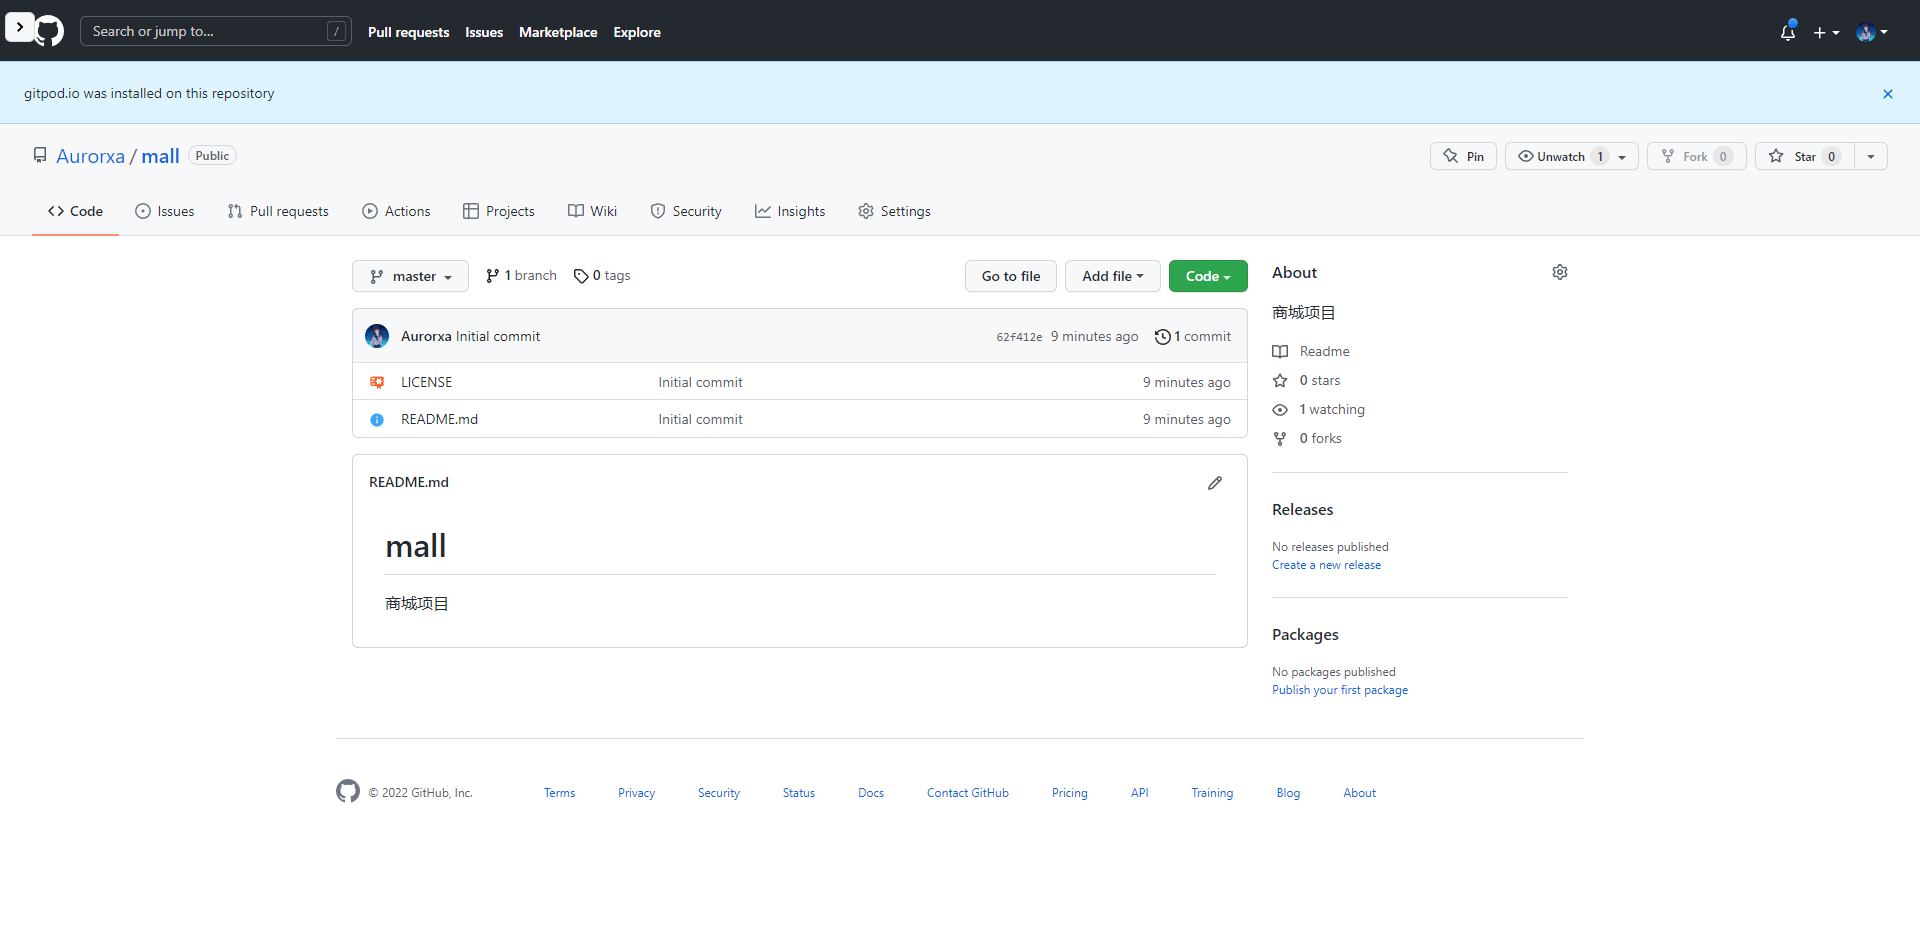Click Aurorxa's avatar in commit row
1920x929 pixels.
[x=377, y=336]
